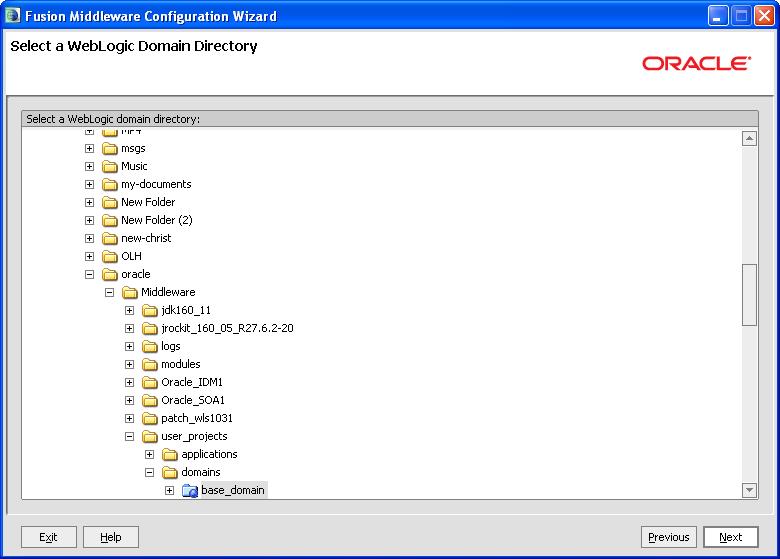This screenshot has height=559, width=780.
Task: Expand the logs folder node
Action: click(129, 347)
